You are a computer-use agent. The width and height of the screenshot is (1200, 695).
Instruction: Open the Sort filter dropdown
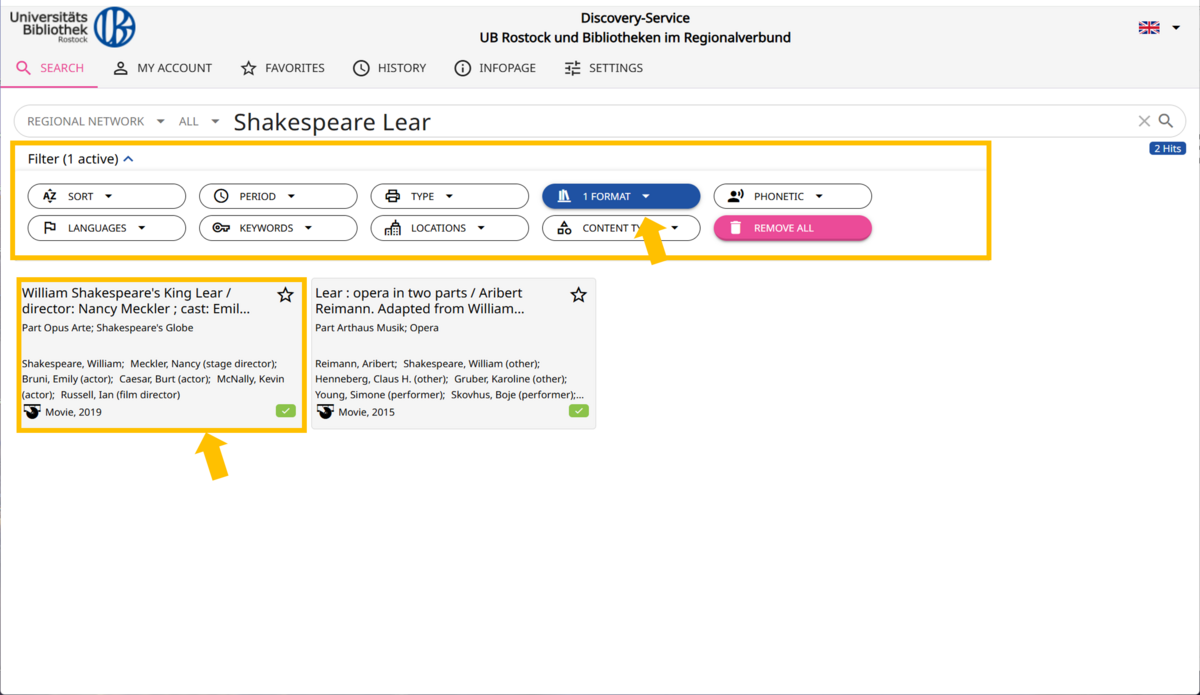107,196
